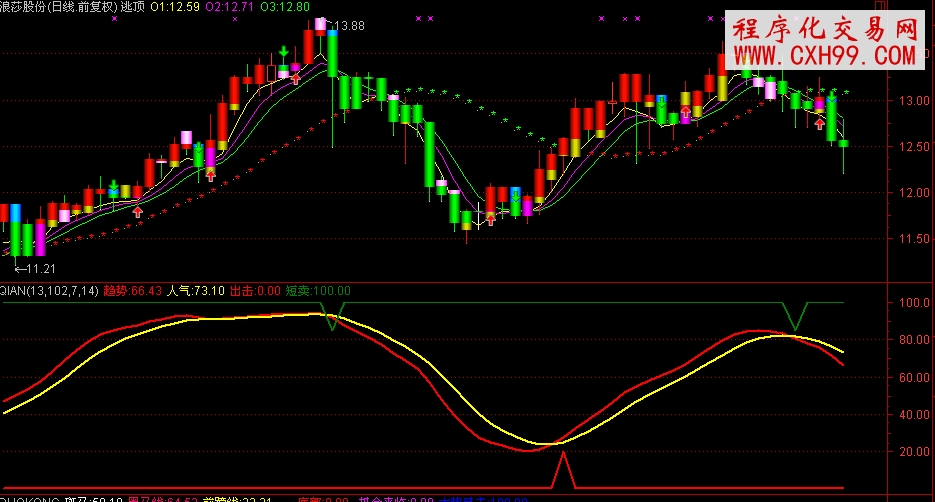Click the last red up arrow at far right
This screenshot has height=502, width=935.
pos(820,124)
